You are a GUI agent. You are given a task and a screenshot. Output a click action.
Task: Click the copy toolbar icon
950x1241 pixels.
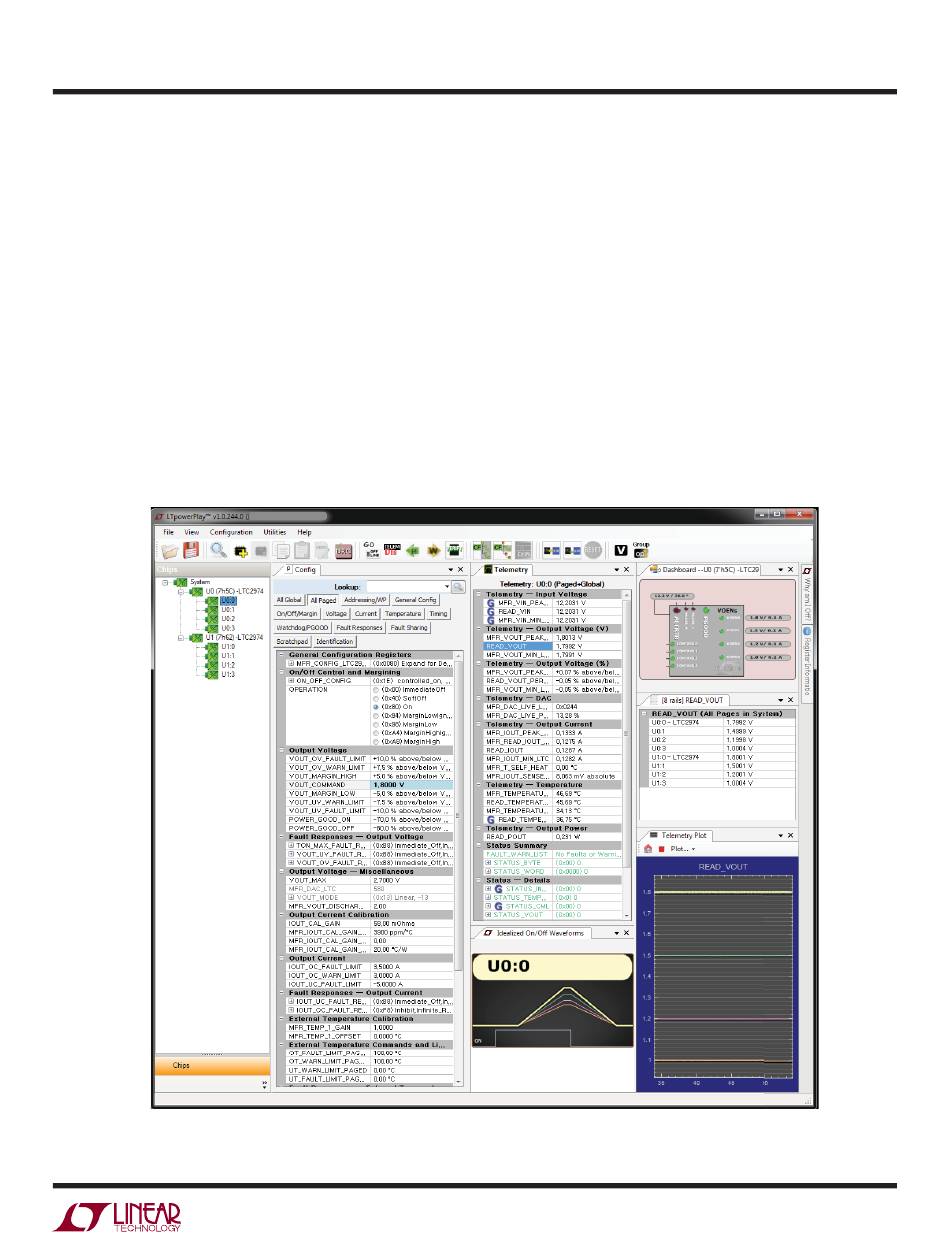(283, 550)
